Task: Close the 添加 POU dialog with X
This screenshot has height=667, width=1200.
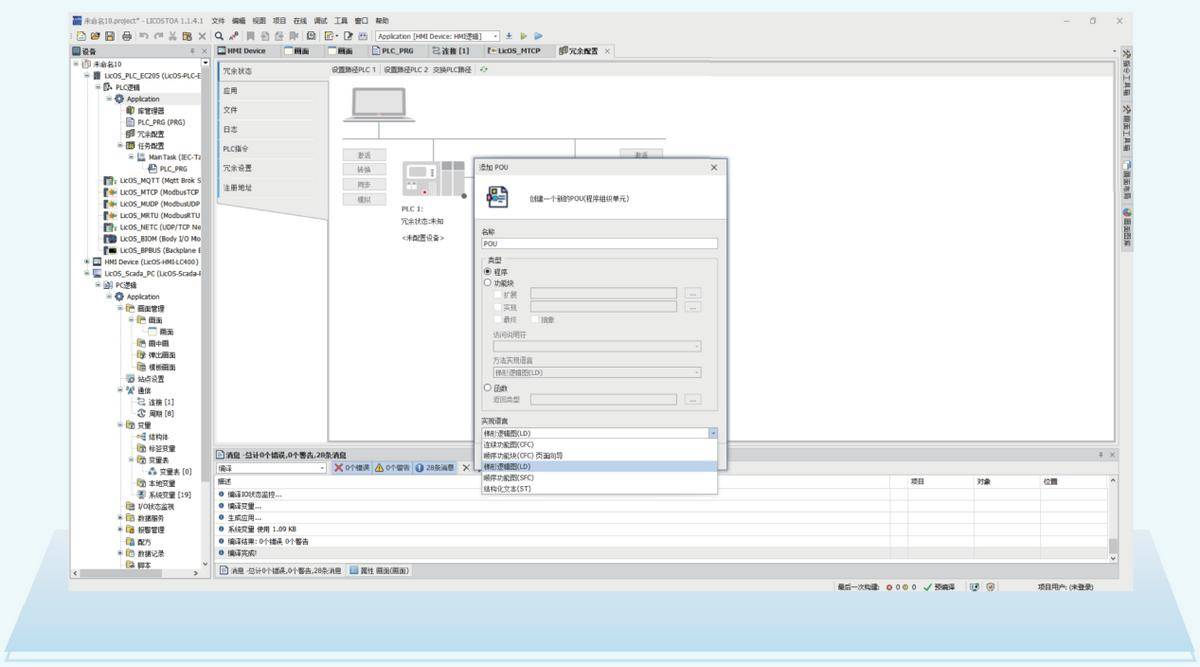Action: click(x=713, y=168)
